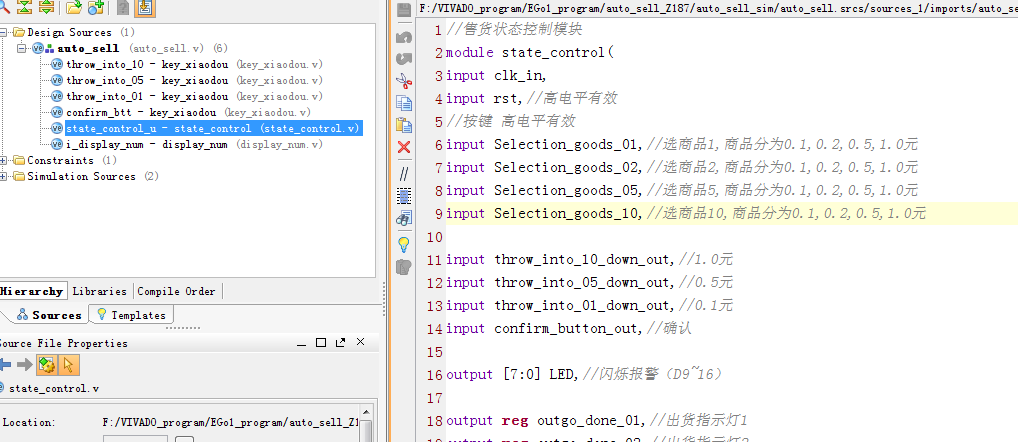
Task: Toggle the highlighted scroll-to-selected-object button in Sources toolbar
Action: point(145,9)
